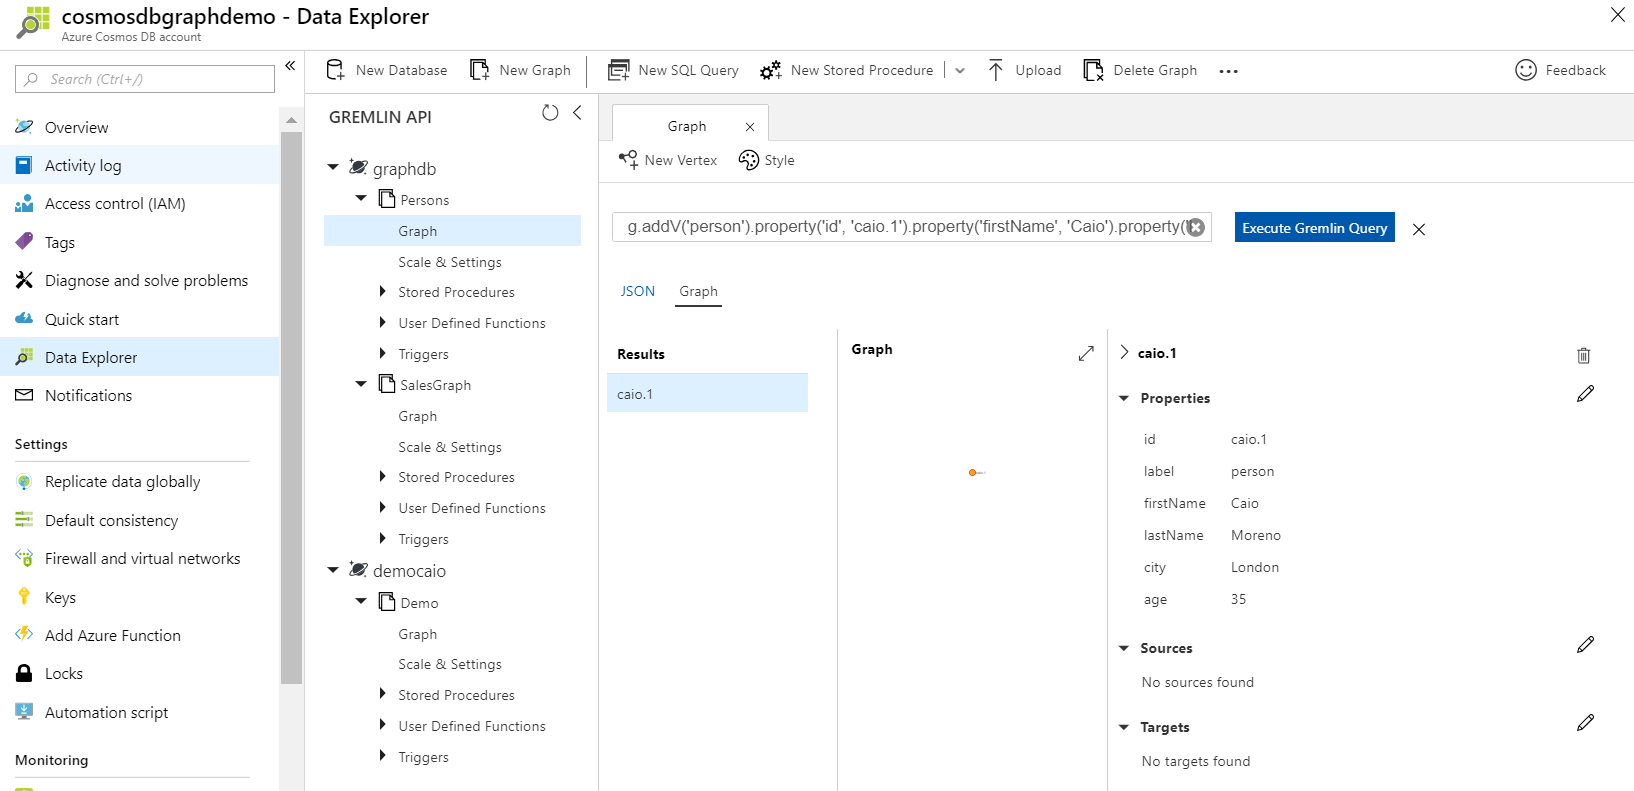Collapse the Gremlin API tree pane
Viewport: 1634px width, 791px height.
(x=577, y=113)
